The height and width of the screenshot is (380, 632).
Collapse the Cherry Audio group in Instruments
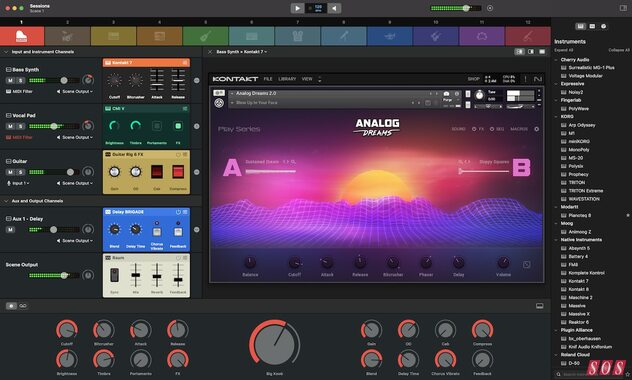(x=557, y=60)
